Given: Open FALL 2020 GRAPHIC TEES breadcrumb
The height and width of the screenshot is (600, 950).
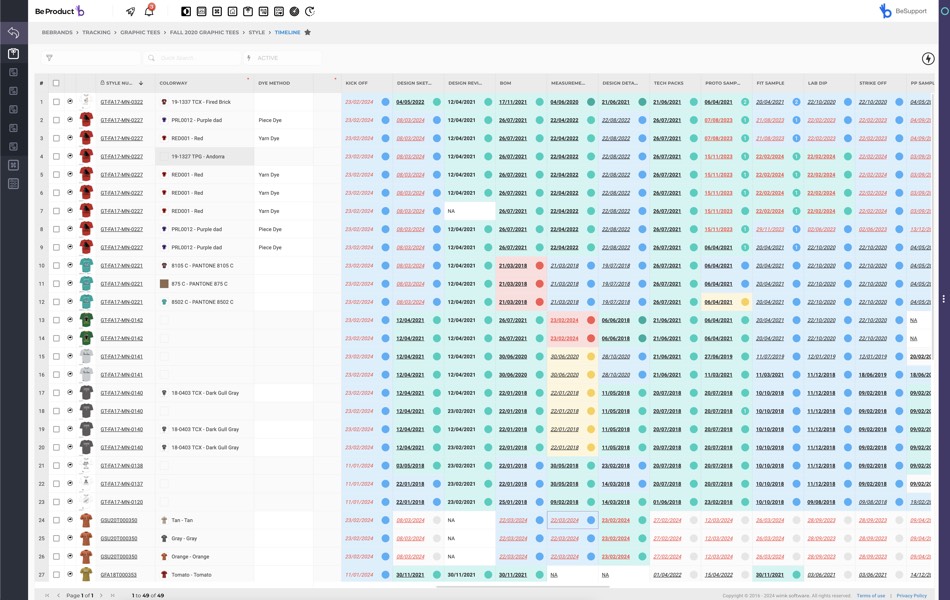Looking at the screenshot, I should point(204,32).
